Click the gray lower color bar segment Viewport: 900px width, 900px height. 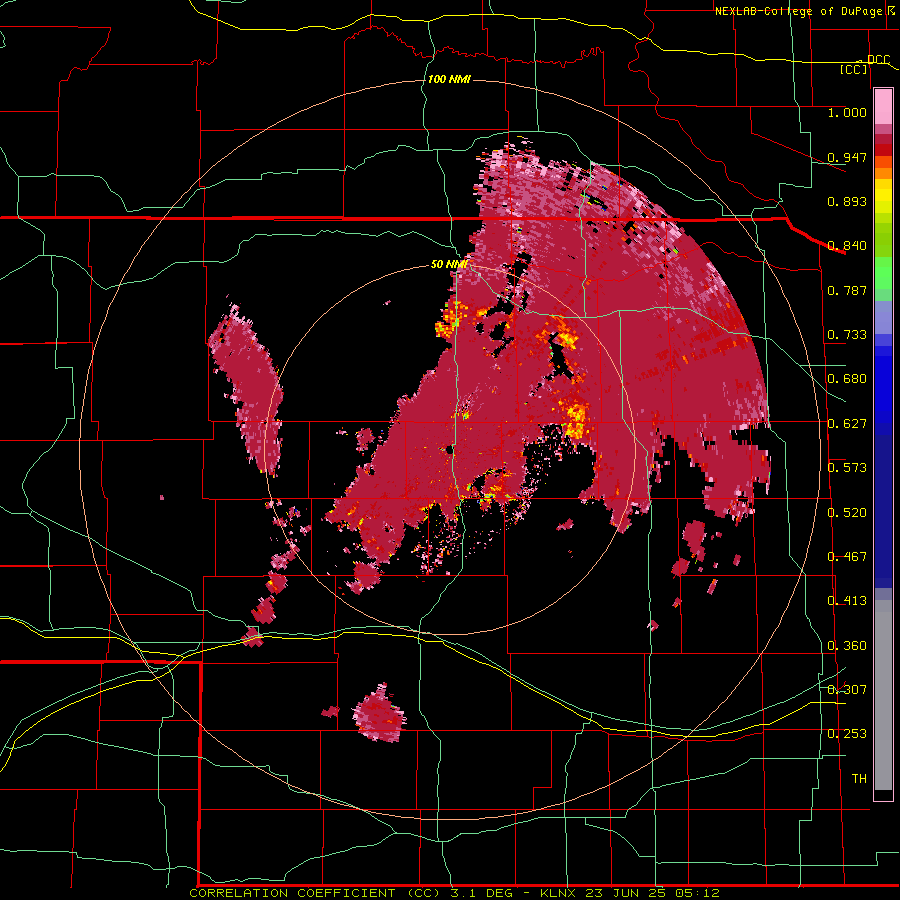pos(883,695)
